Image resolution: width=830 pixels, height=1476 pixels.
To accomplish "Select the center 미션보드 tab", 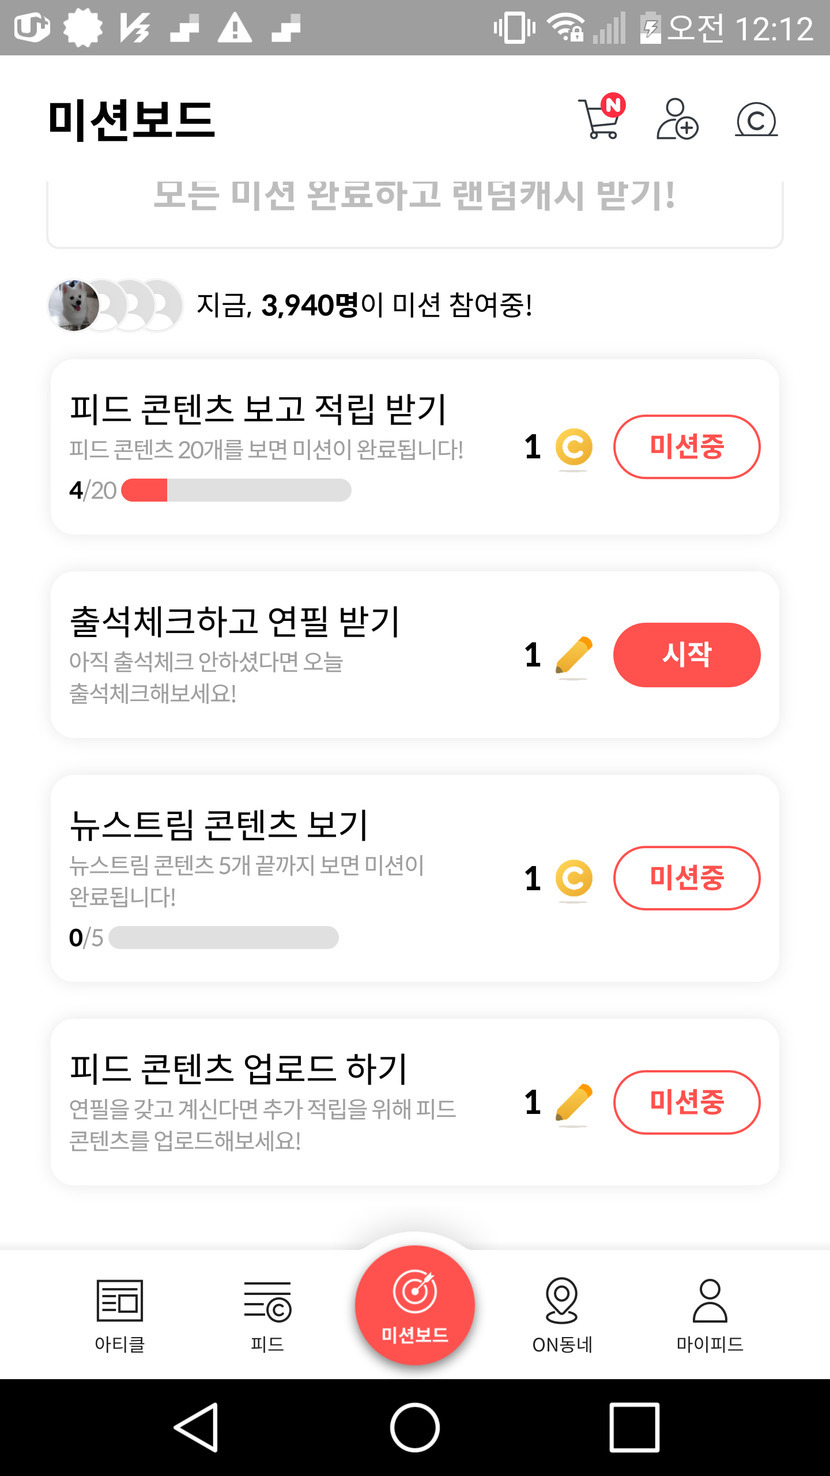I will (415, 1305).
